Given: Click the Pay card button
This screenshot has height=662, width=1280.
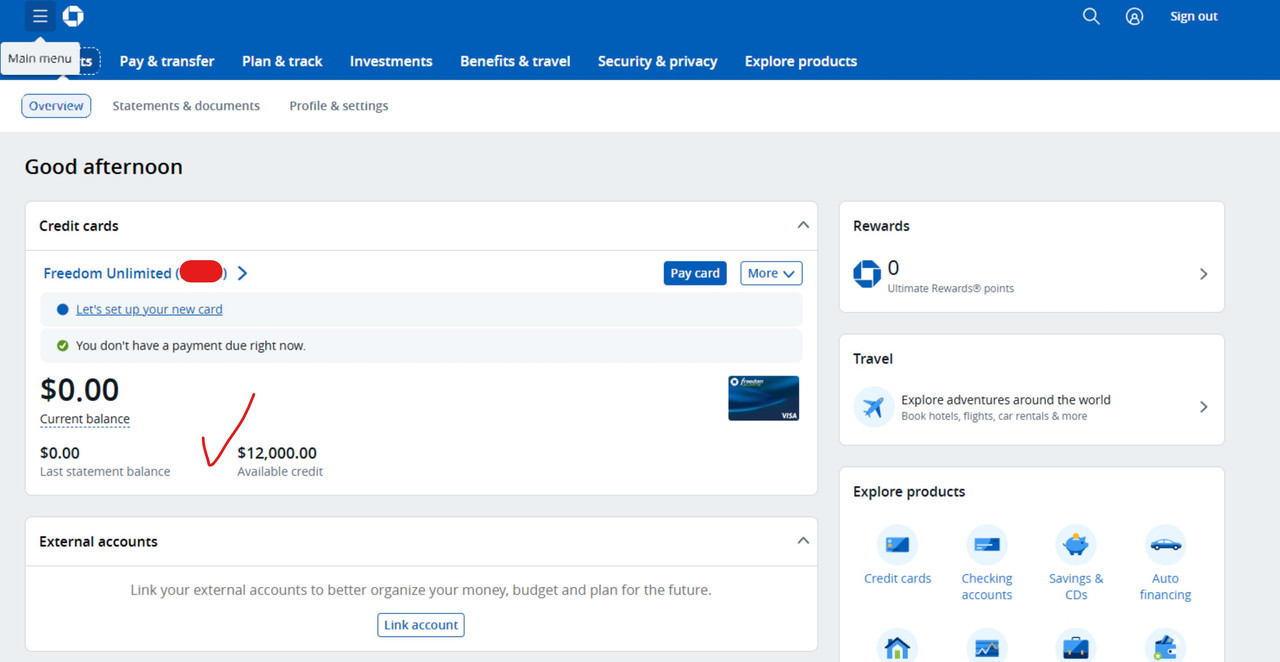Looking at the screenshot, I should click(x=695, y=273).
